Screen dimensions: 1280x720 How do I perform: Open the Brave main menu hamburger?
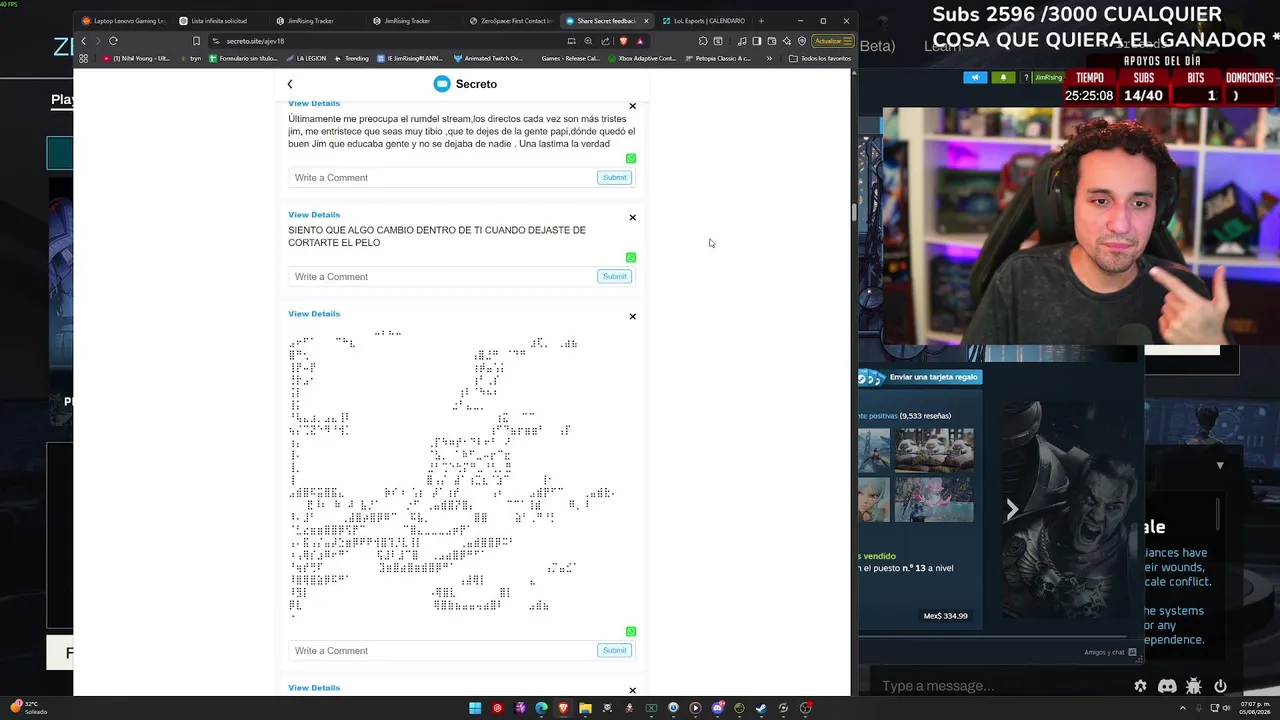point(847,41)
